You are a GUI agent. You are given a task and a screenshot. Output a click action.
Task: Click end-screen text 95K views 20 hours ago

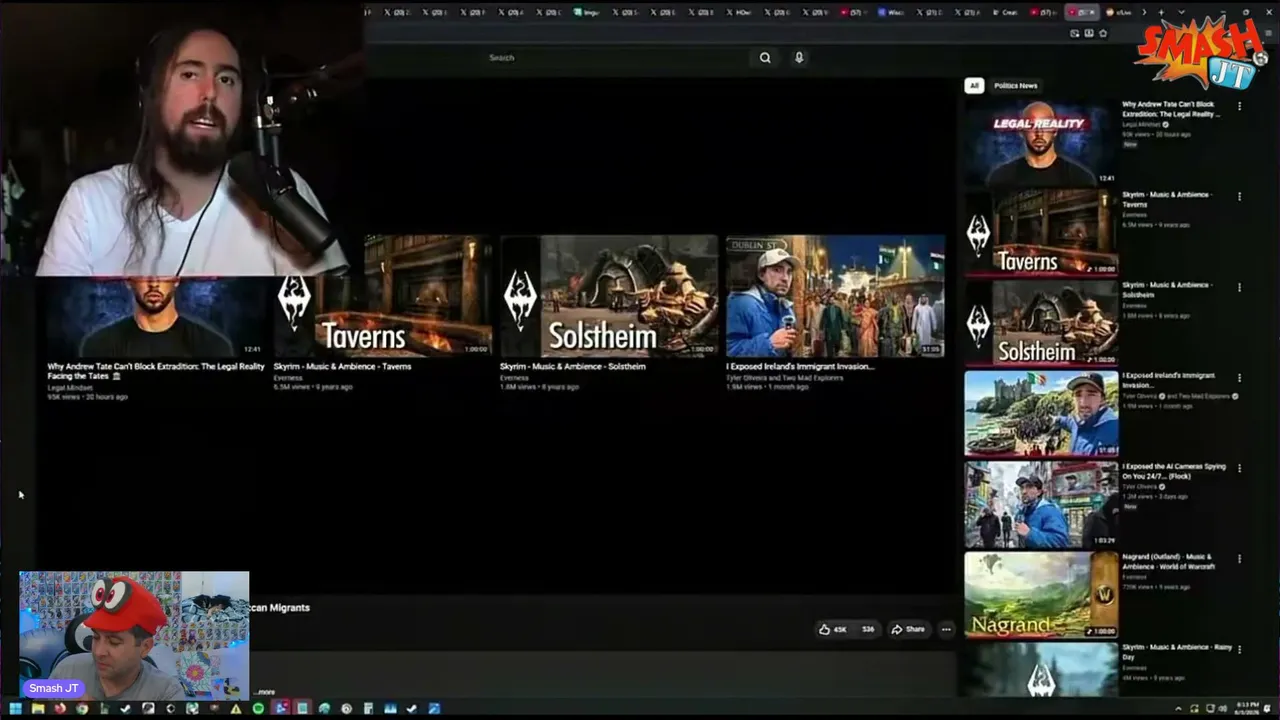click(x=88, y=397)
